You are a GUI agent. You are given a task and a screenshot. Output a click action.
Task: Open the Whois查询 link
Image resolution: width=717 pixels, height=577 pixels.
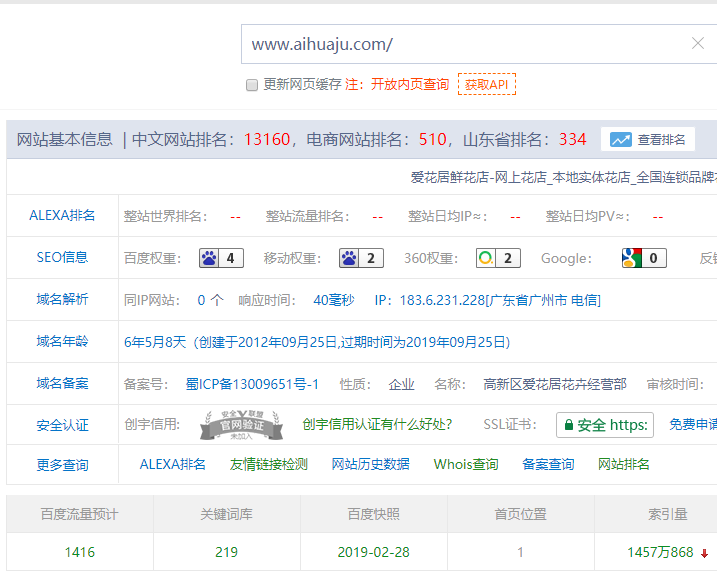coord(465,464)
